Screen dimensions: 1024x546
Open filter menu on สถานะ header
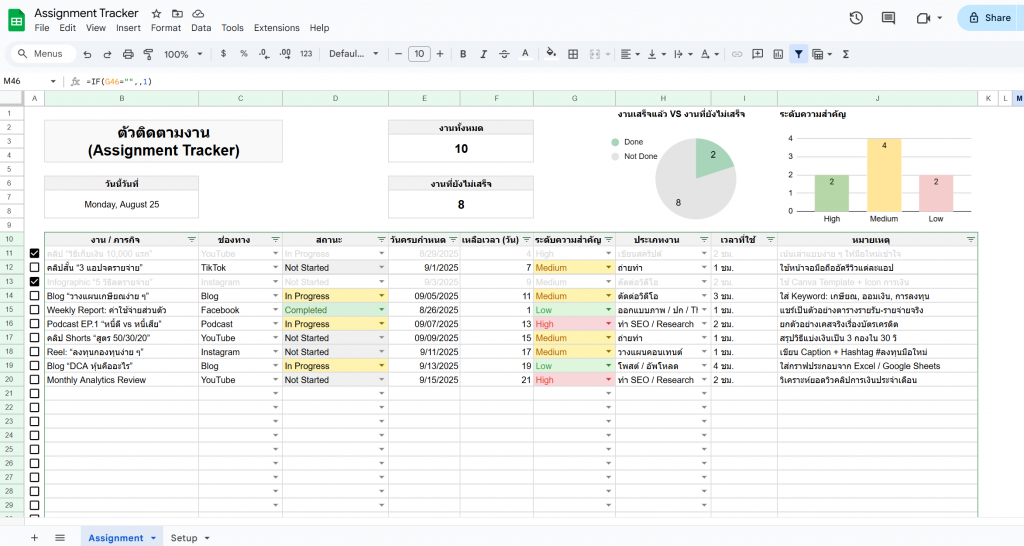pyautogui.click(x=381, y=240)
